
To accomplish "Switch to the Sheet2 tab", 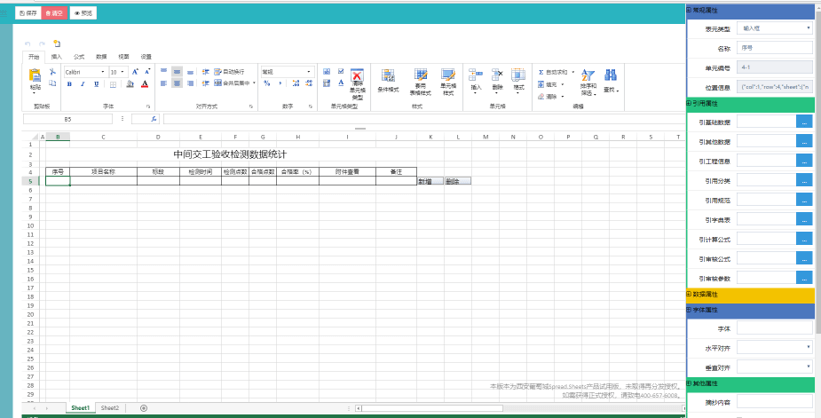I will coord(109,408).
